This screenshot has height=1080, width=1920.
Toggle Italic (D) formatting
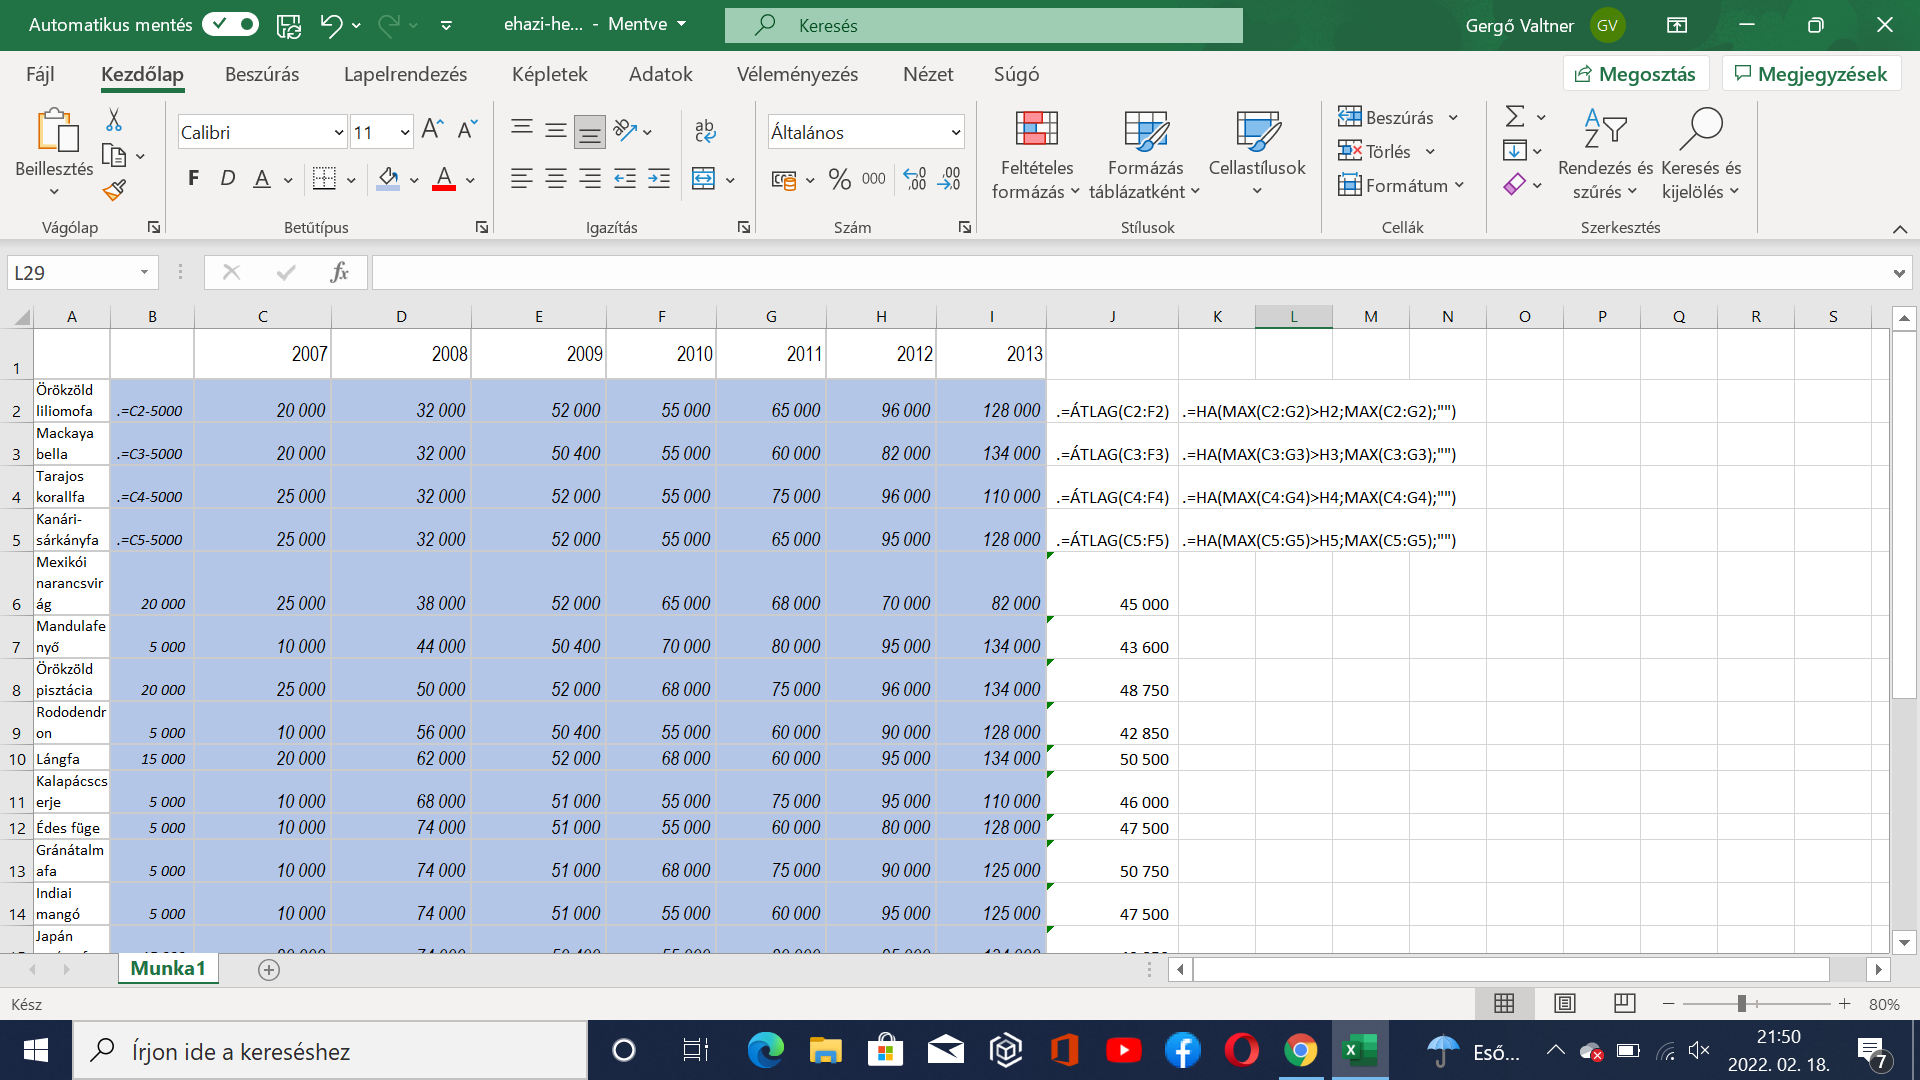pos(227,179)
